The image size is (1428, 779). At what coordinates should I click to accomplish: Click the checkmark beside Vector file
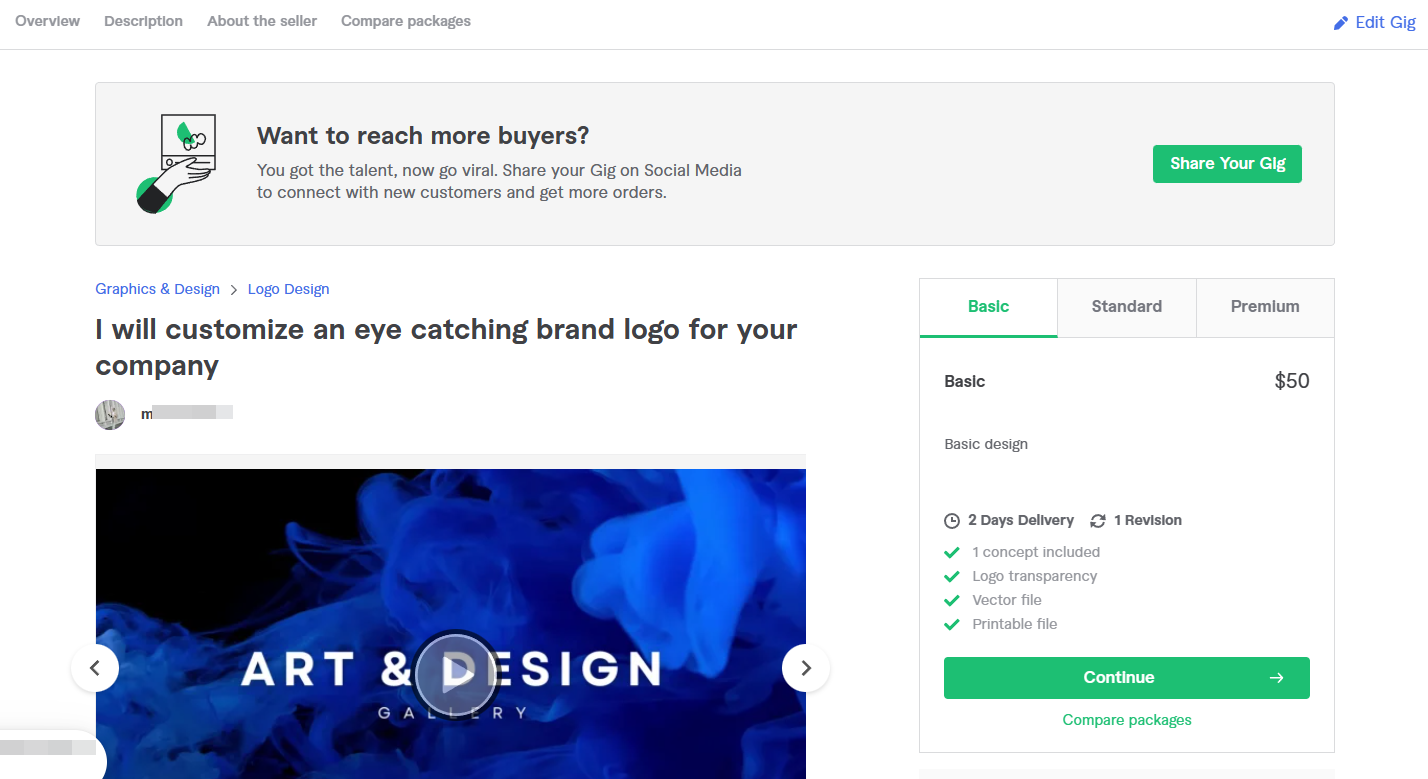point(952,600)
